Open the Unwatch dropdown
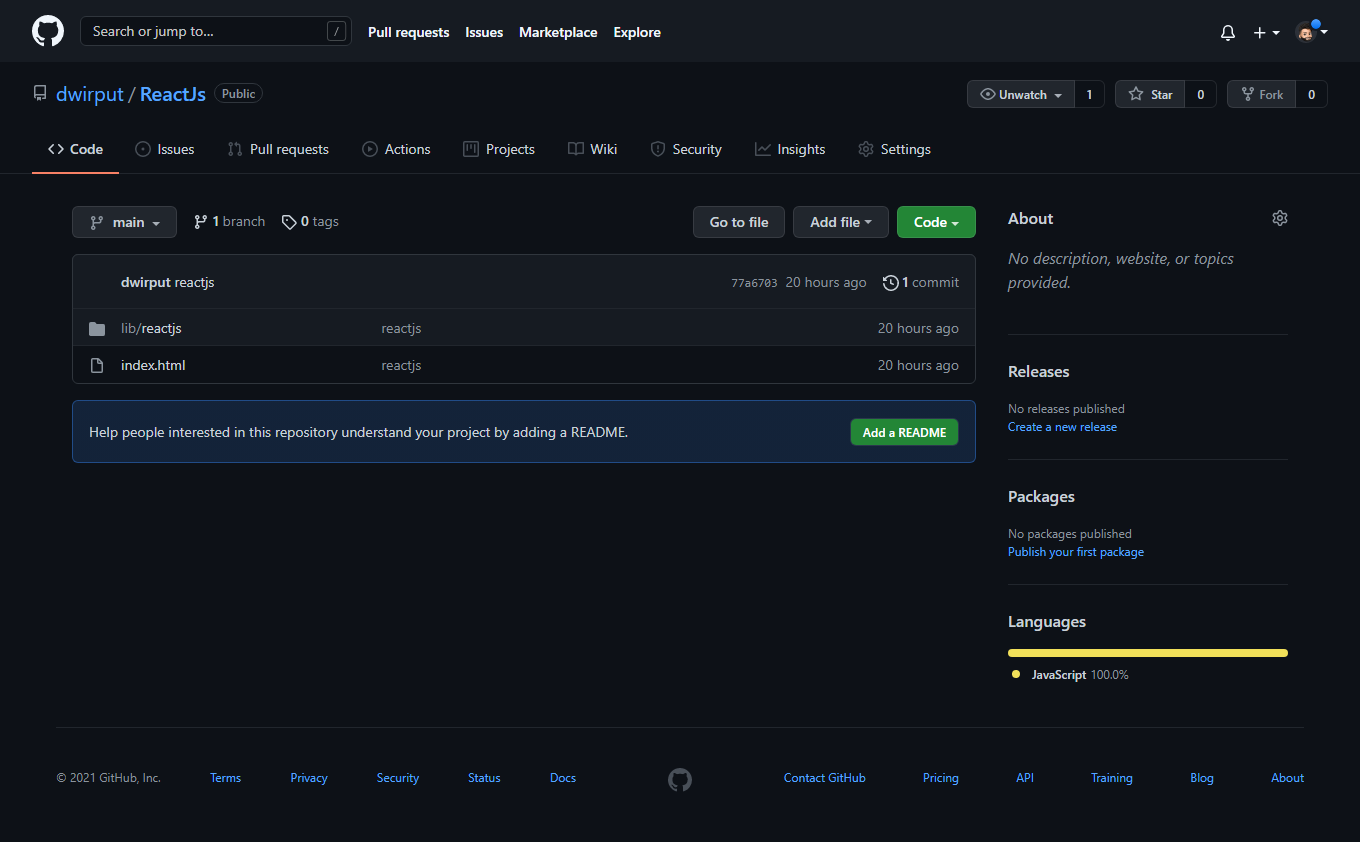The height and width of the screenshot is (842, 1360). 1021,94
